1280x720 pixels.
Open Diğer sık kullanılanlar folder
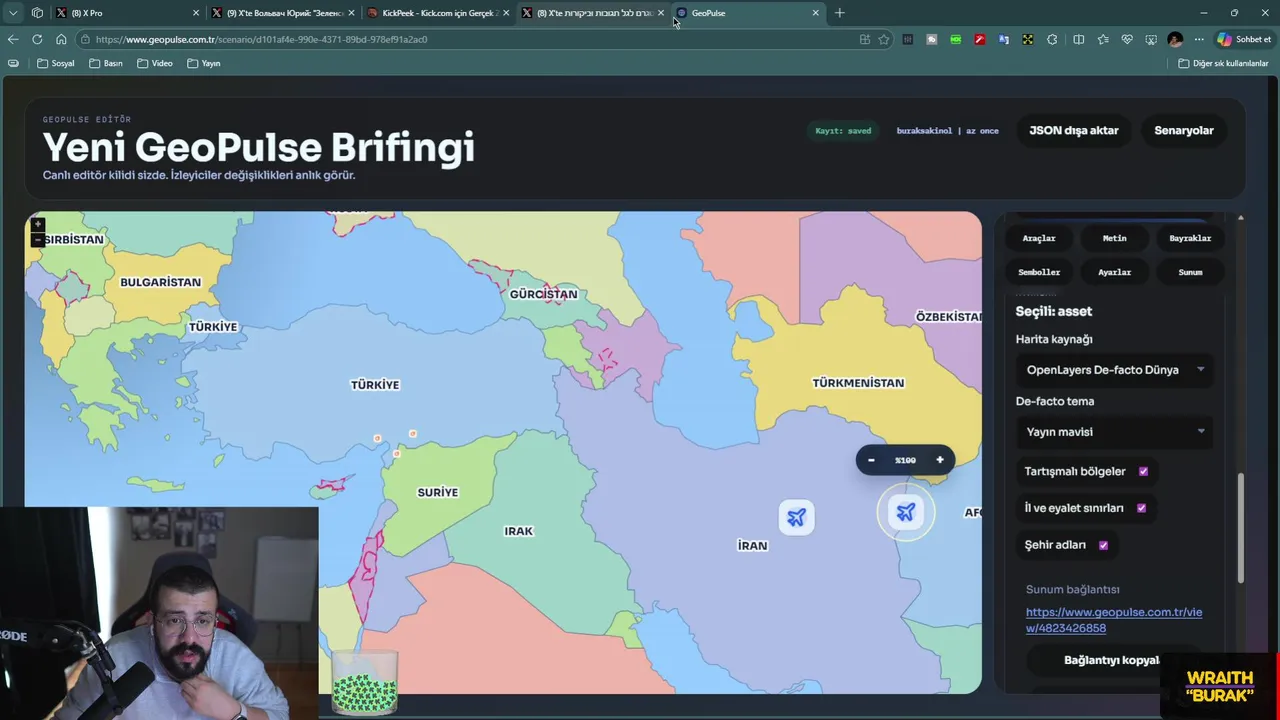1223,63
